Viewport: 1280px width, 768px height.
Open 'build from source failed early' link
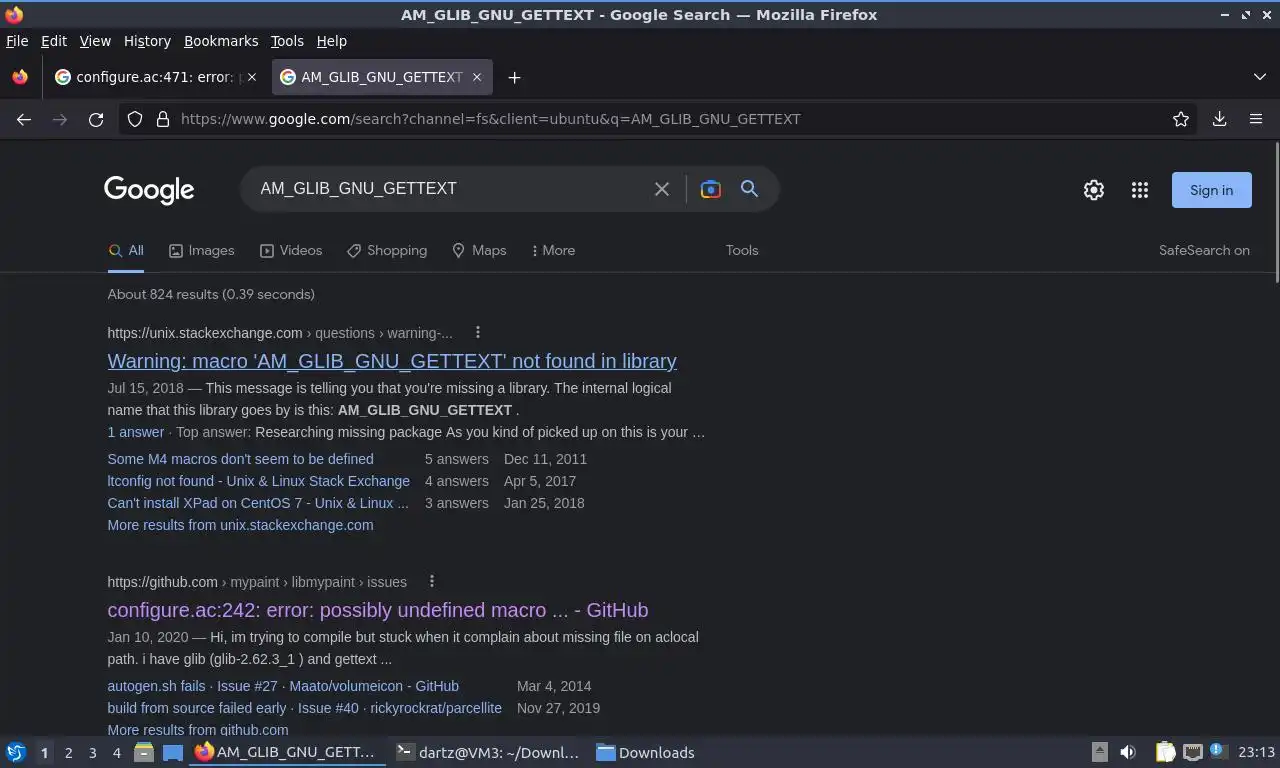304,708
